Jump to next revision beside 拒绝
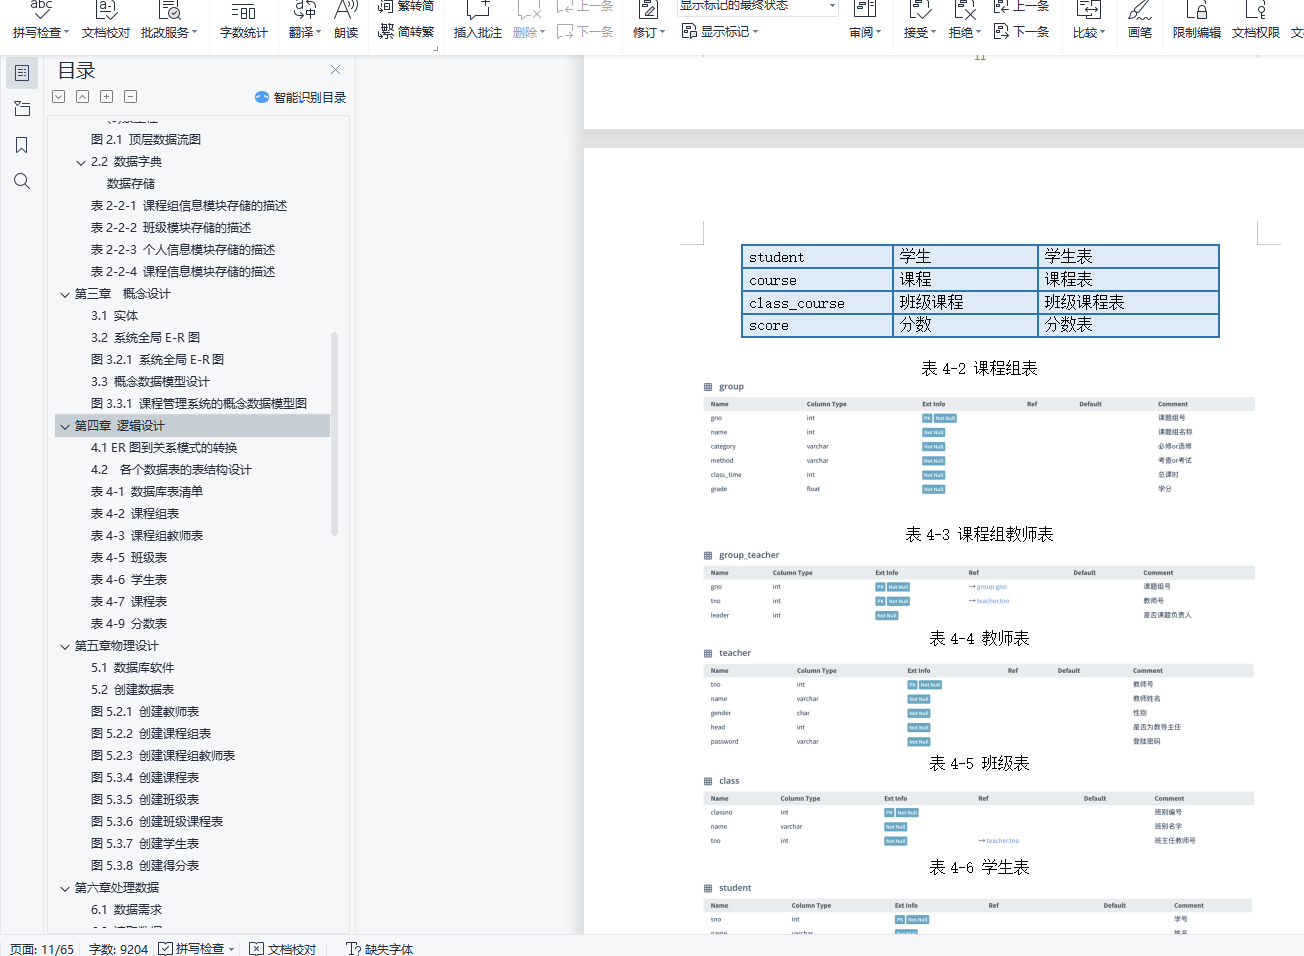 pyautogui.click(x=1021, y=32)
